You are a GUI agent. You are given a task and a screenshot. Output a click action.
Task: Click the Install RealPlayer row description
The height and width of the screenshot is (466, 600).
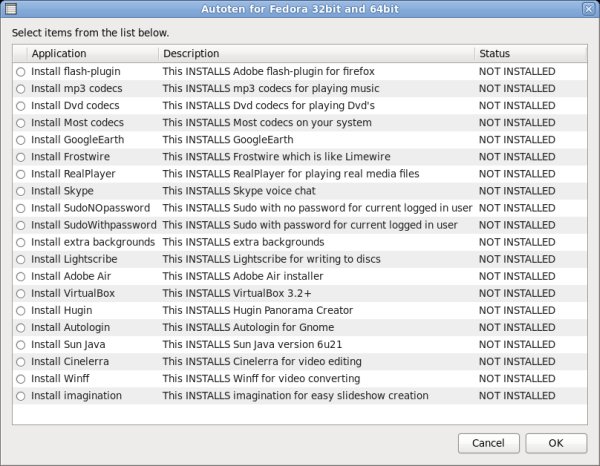[x=290, y=174]
